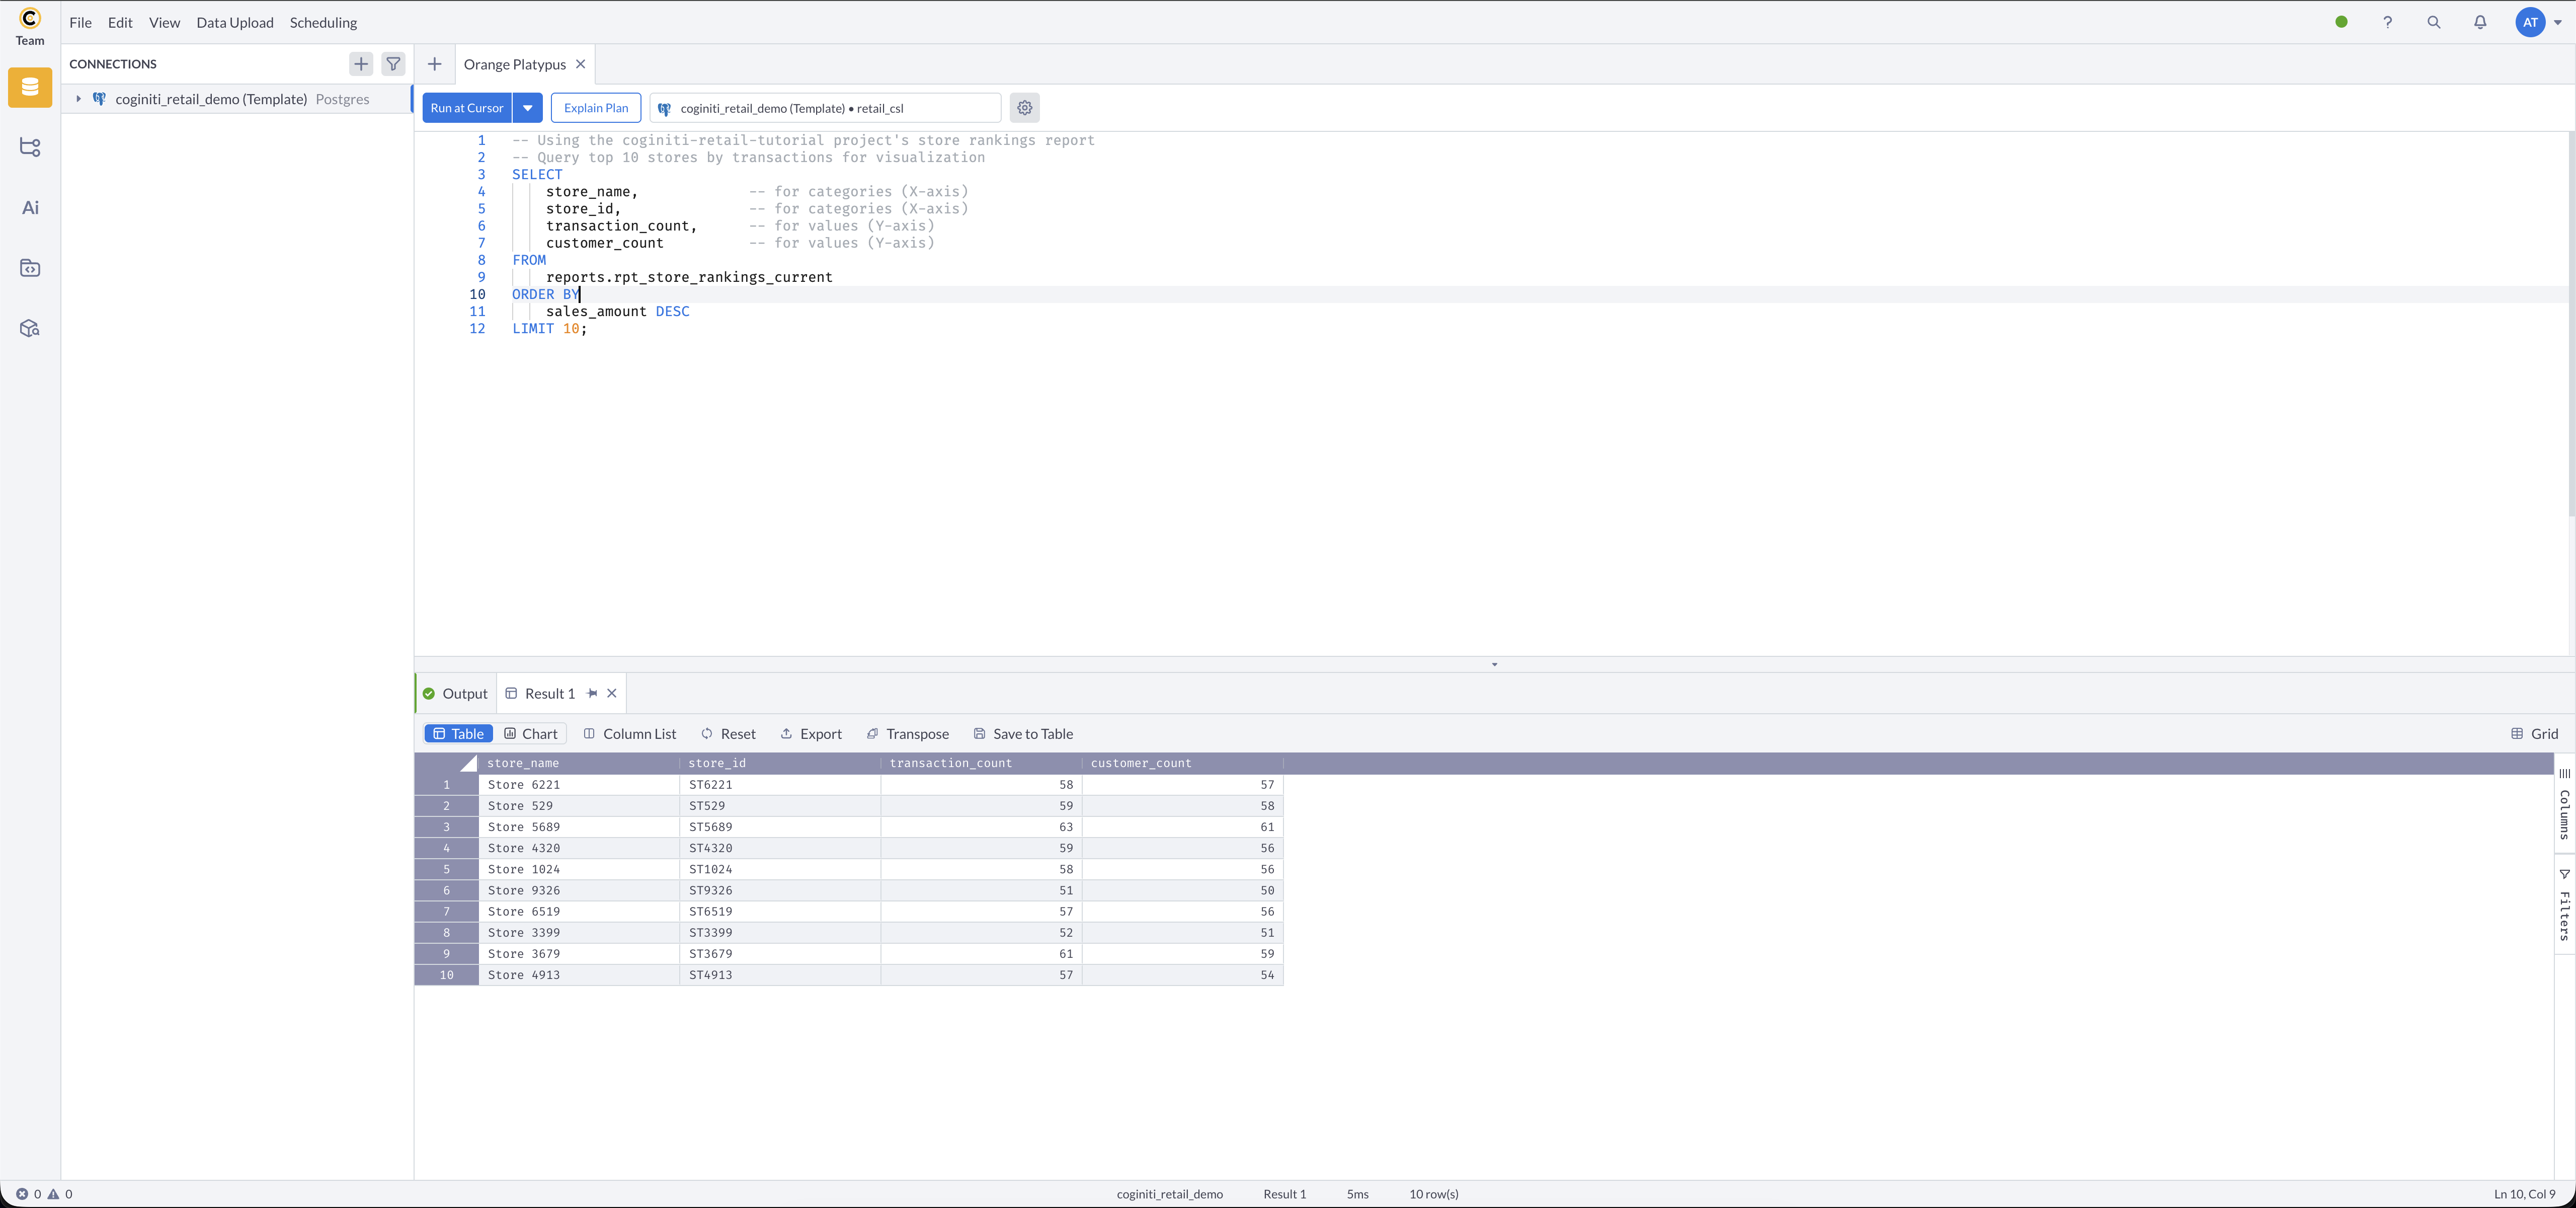Image resolution: width=2576 pixels, height=1208 pixels.
Task: Open Run at Cursor dropdown arrow
Action: click(x=527, y=108)
